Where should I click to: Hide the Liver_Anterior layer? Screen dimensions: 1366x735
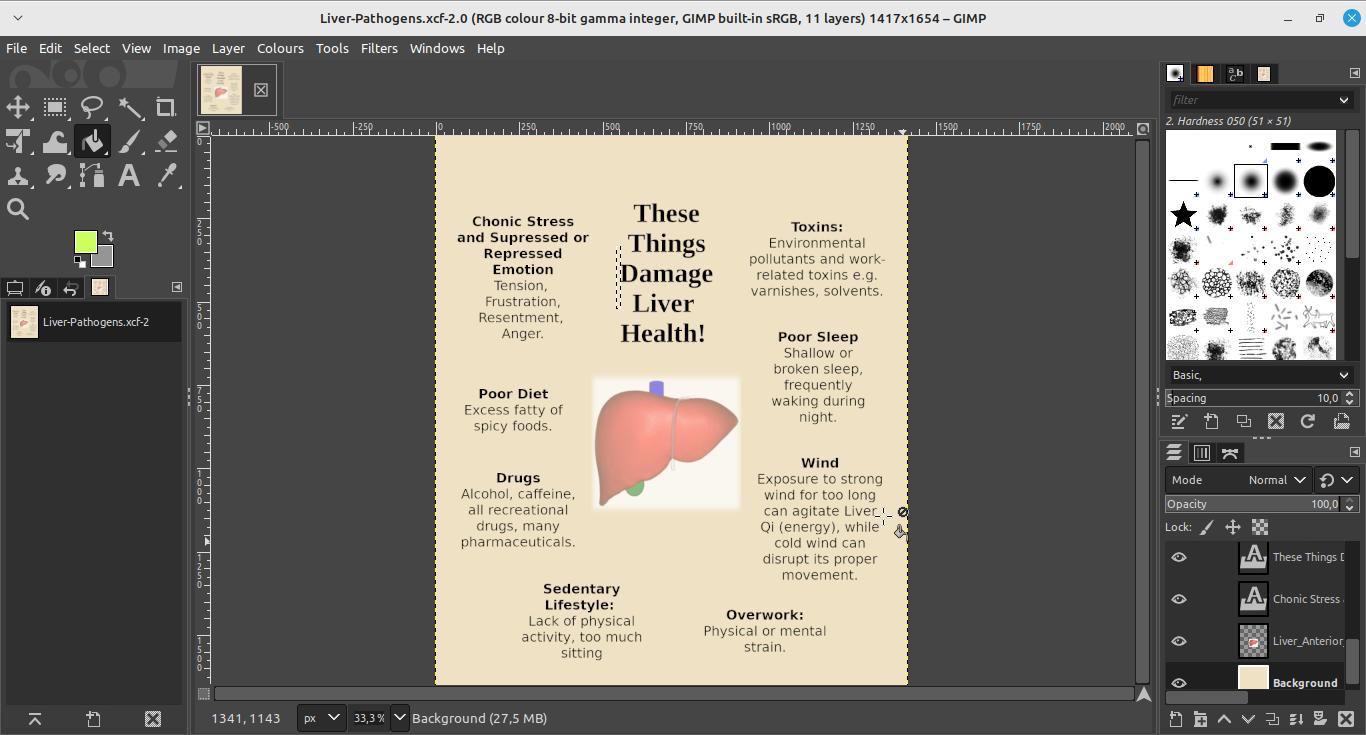click(1179, 641)
